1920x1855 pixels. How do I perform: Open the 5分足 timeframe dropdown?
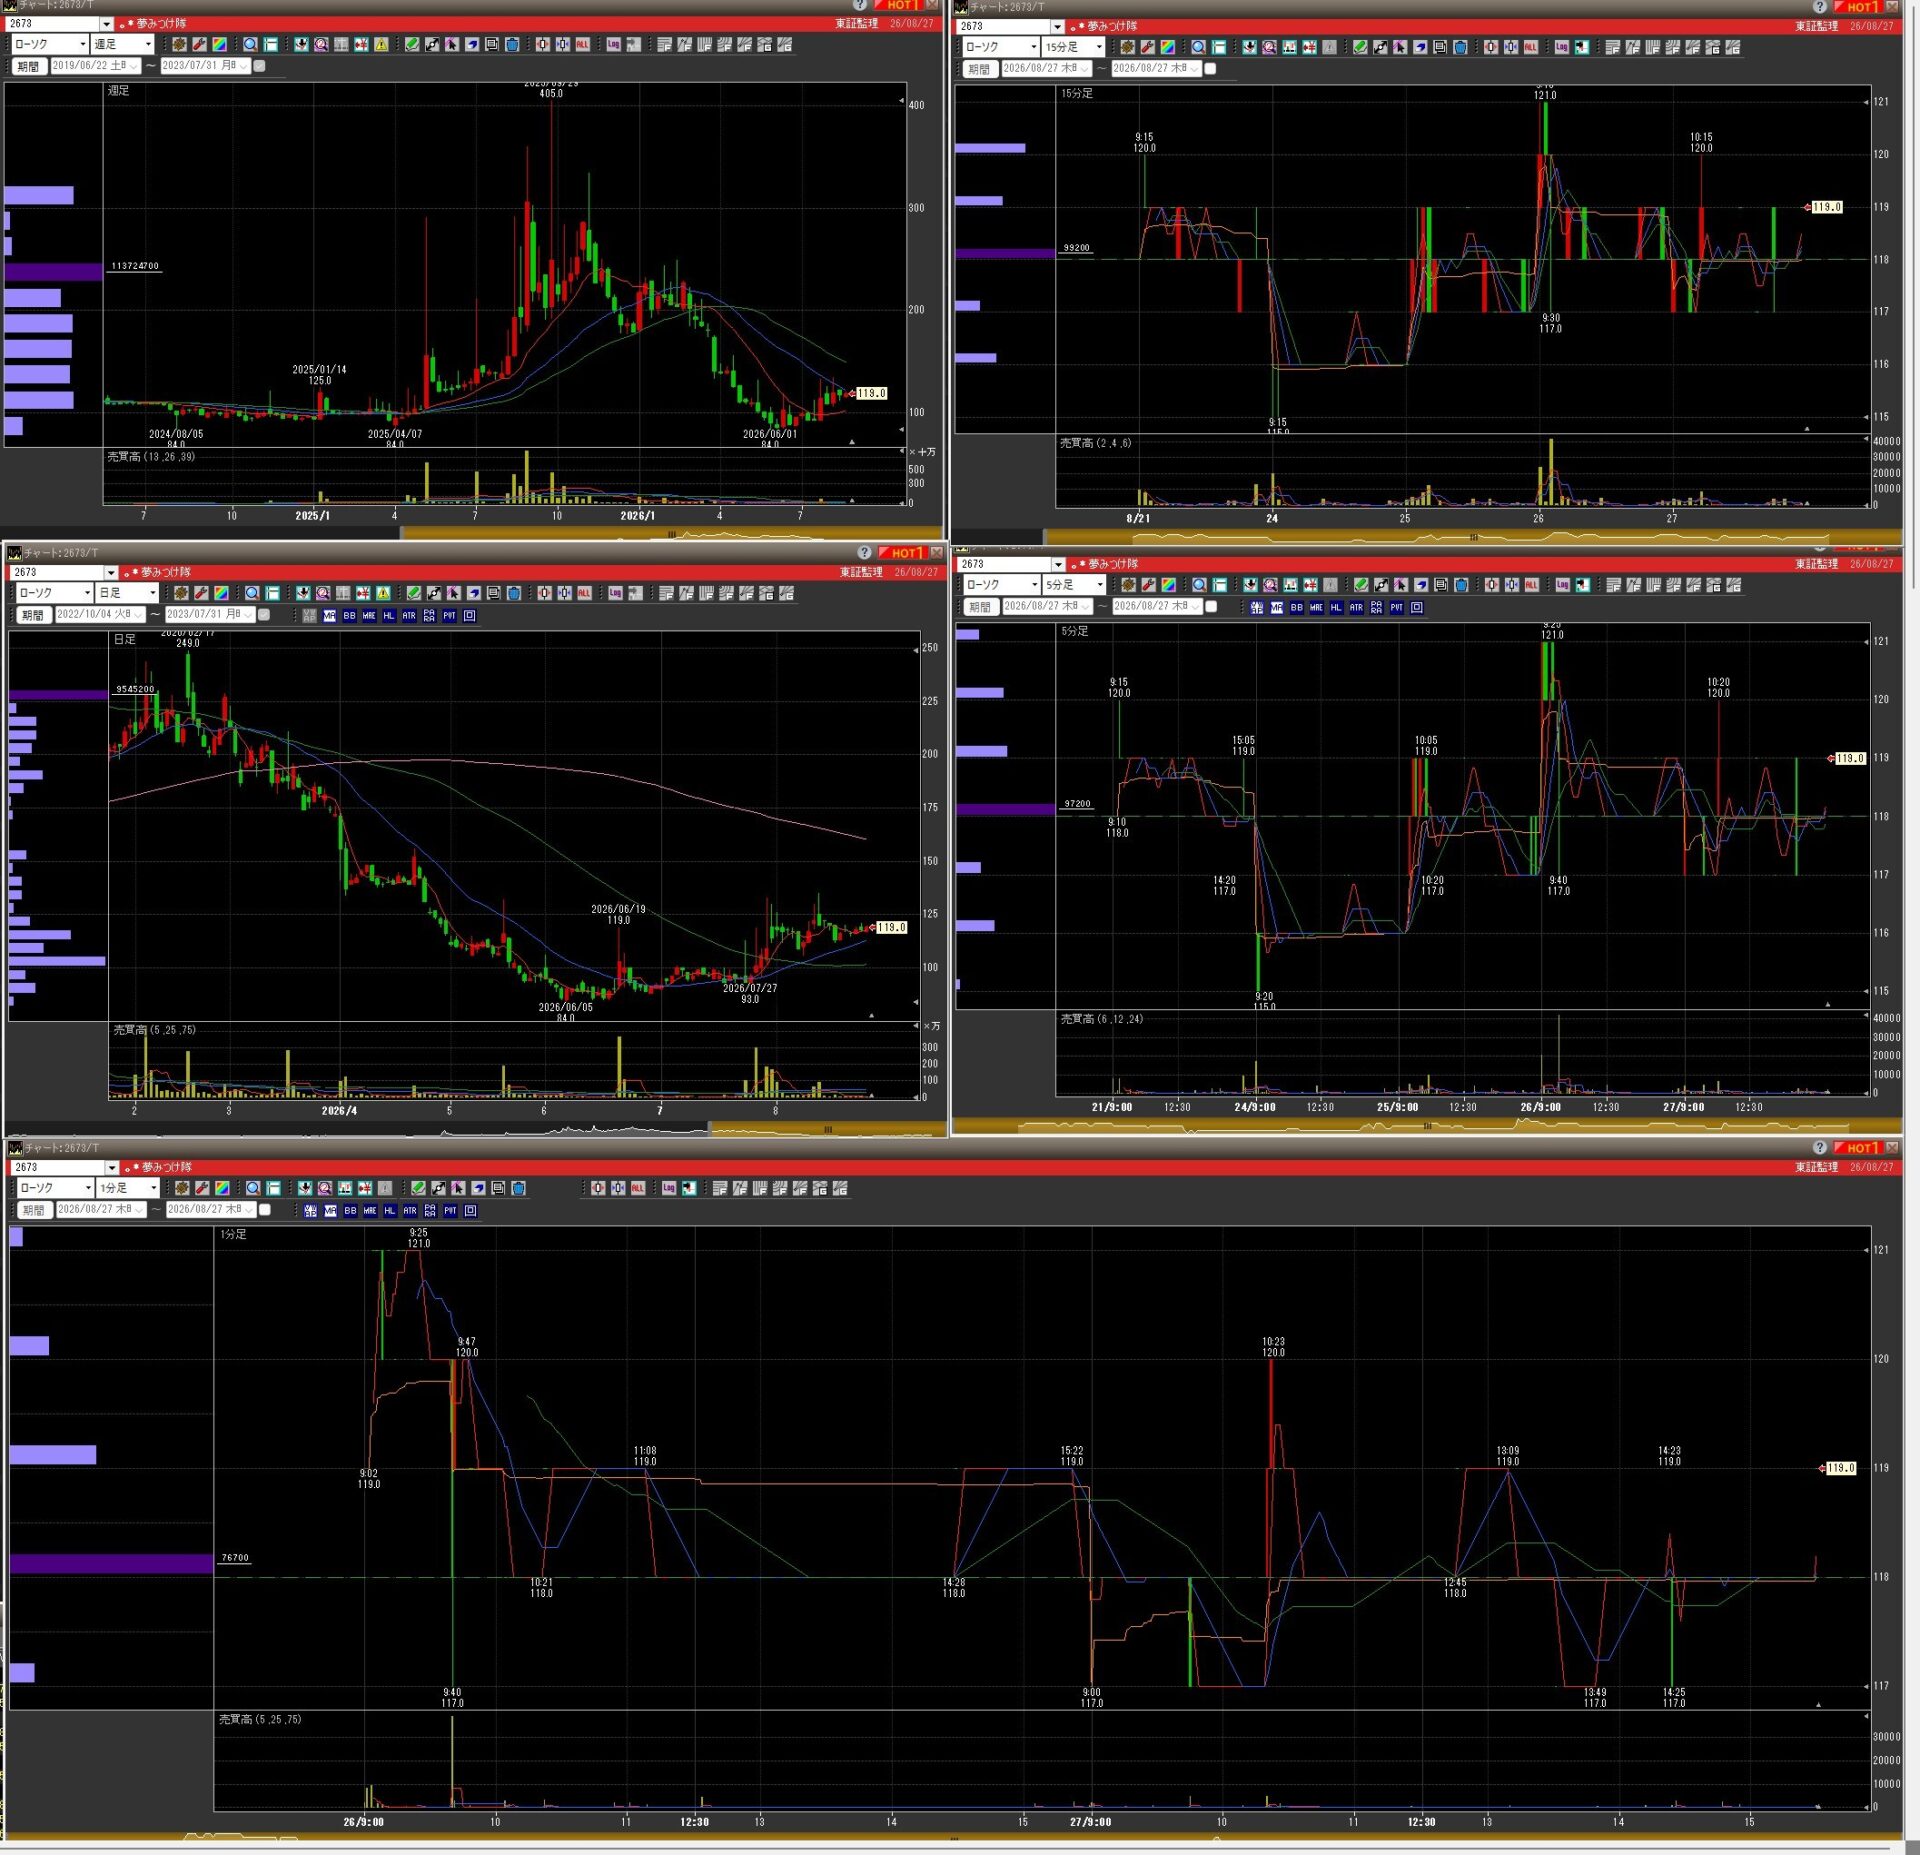1074,585
